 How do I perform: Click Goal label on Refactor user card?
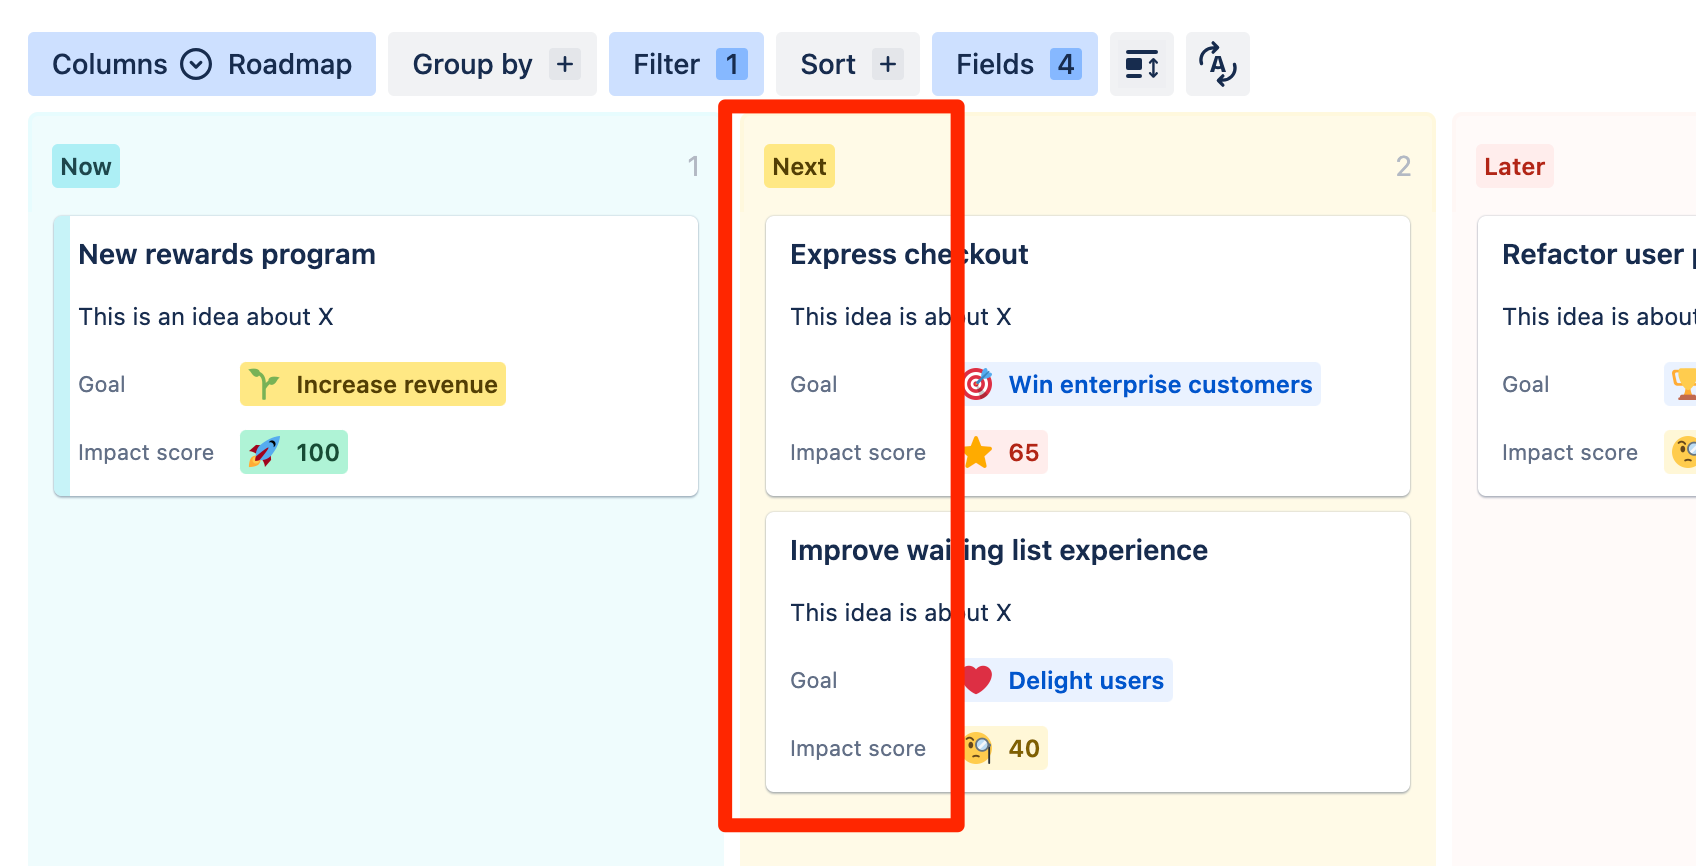[1526, 384]
